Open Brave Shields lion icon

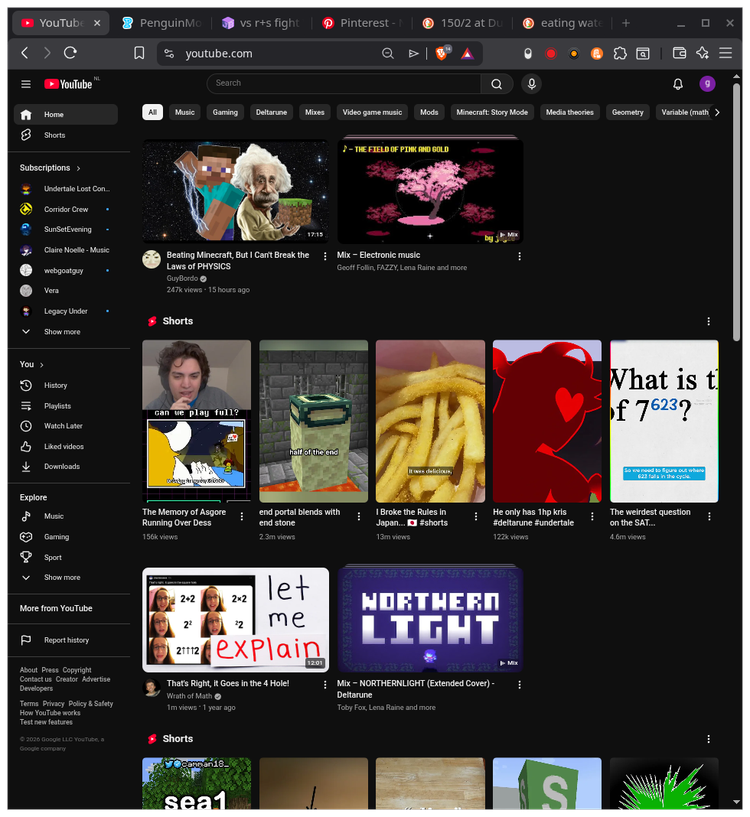(442, 53)
